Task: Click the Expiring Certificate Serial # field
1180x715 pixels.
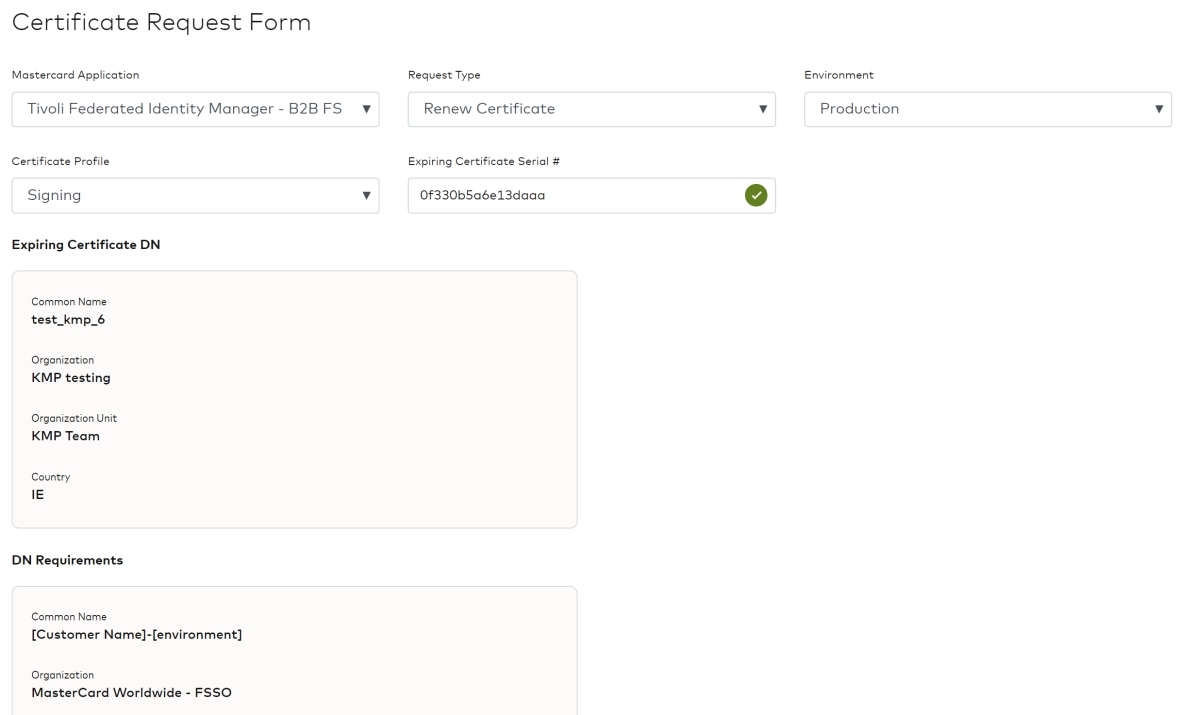Action: [575, 196]
